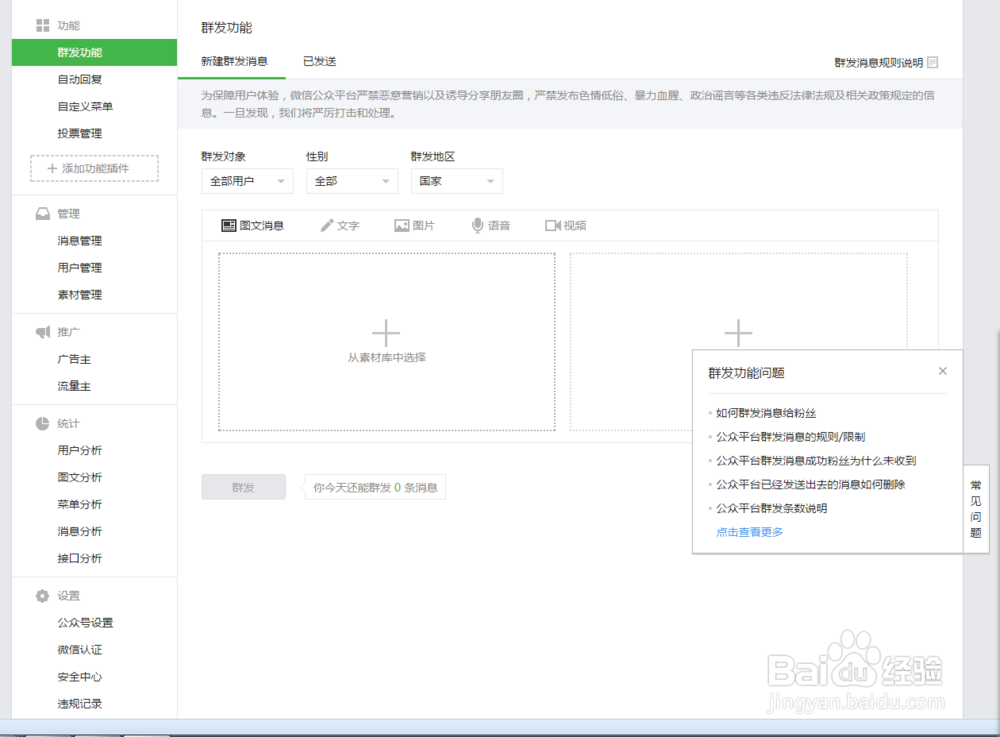Expand the 性别 gender dropdown
The height and width of the screenshot is (737, 1000).
pos(351,181)
